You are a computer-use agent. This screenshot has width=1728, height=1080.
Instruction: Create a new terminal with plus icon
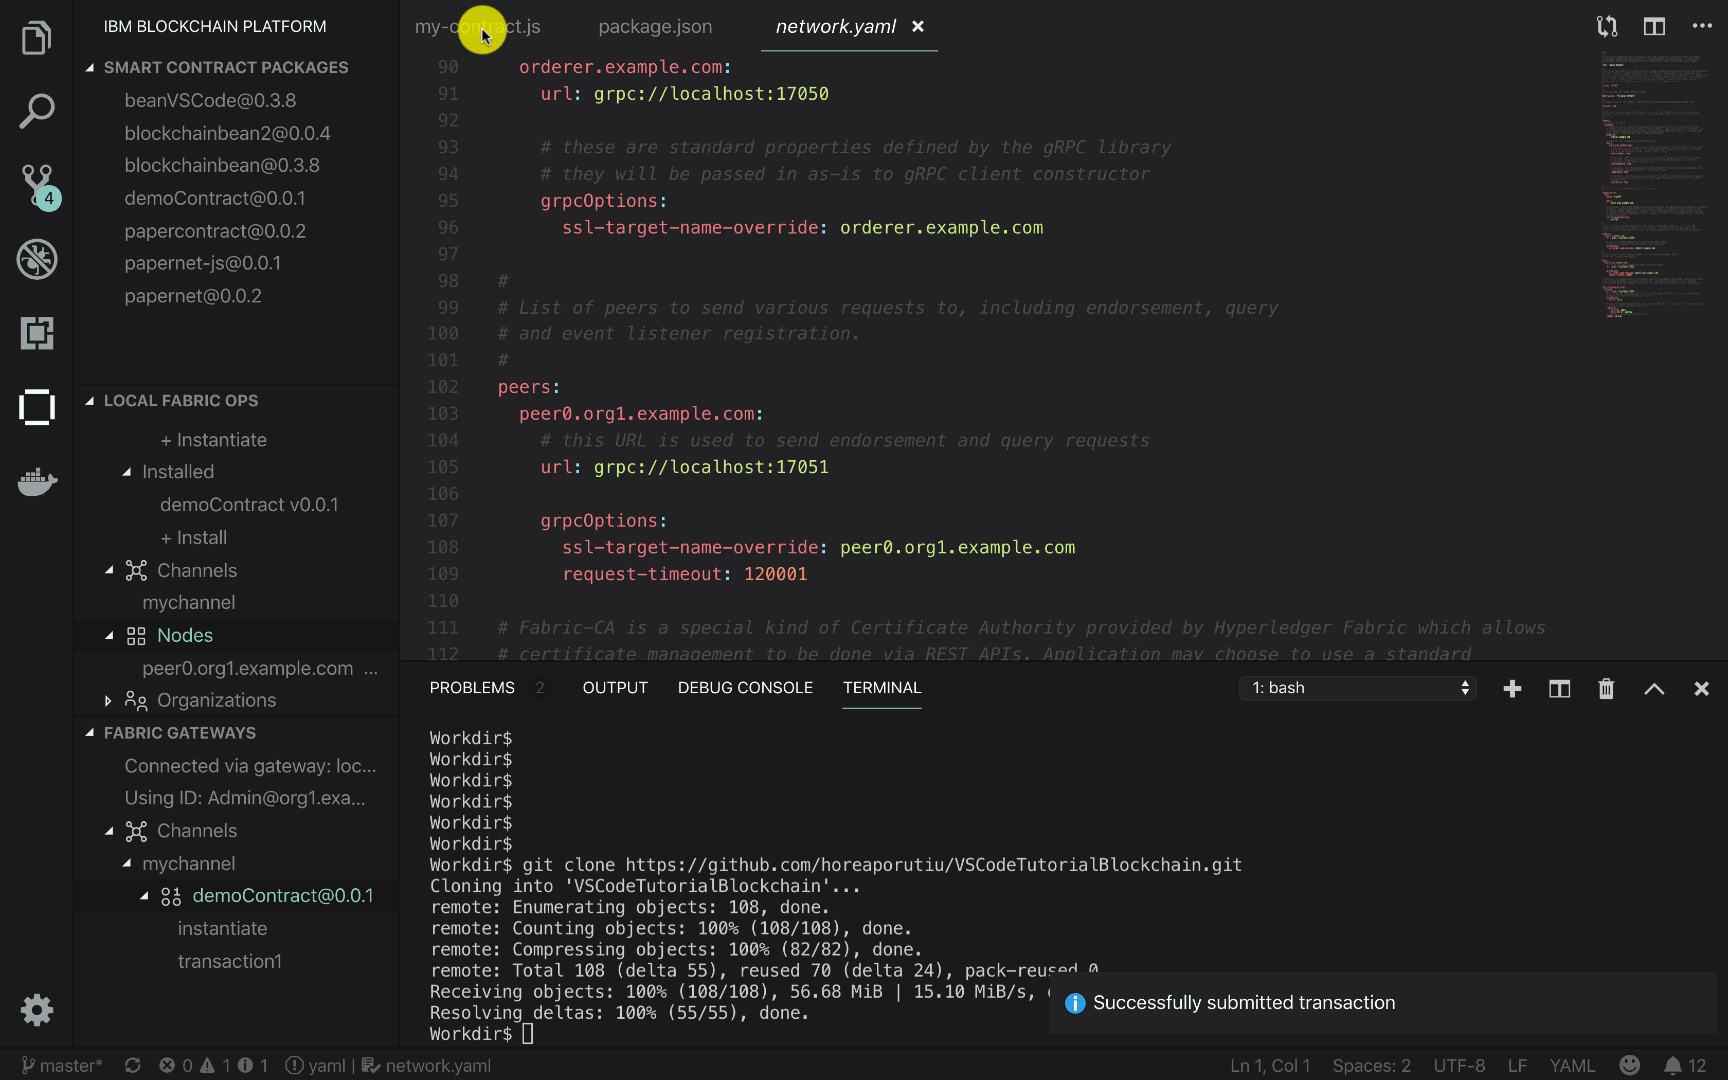coord(1512,688)
